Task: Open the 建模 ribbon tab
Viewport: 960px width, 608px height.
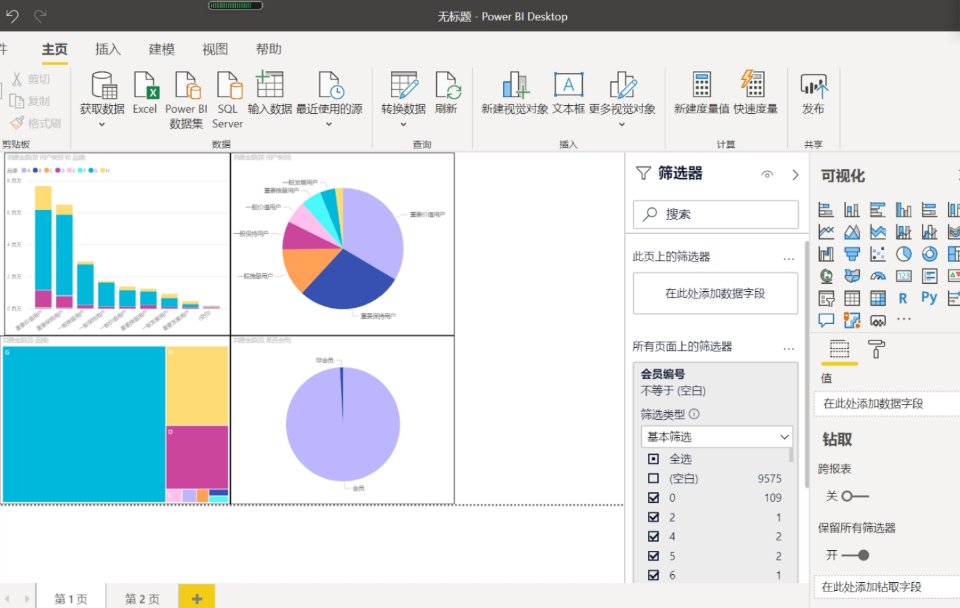Action: pos(162,49)
